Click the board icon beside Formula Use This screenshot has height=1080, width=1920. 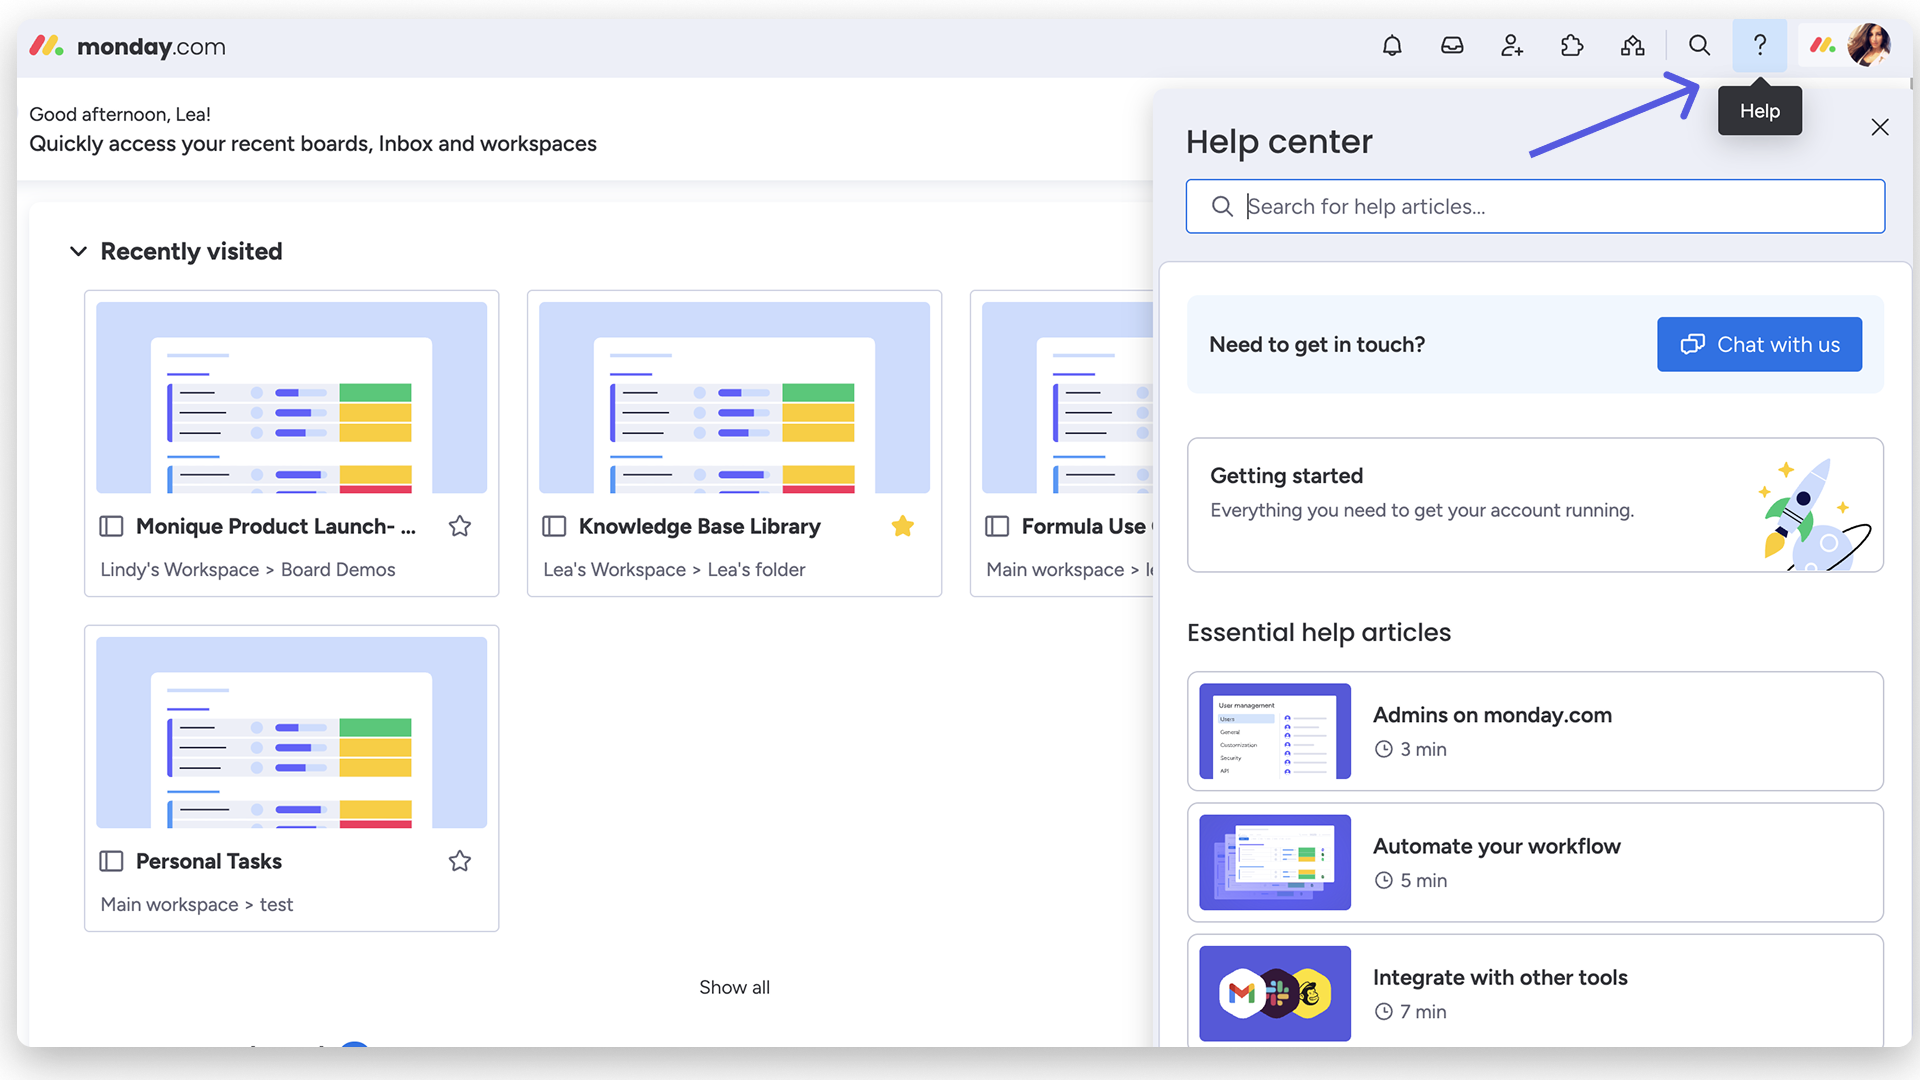tap(997, 526)
